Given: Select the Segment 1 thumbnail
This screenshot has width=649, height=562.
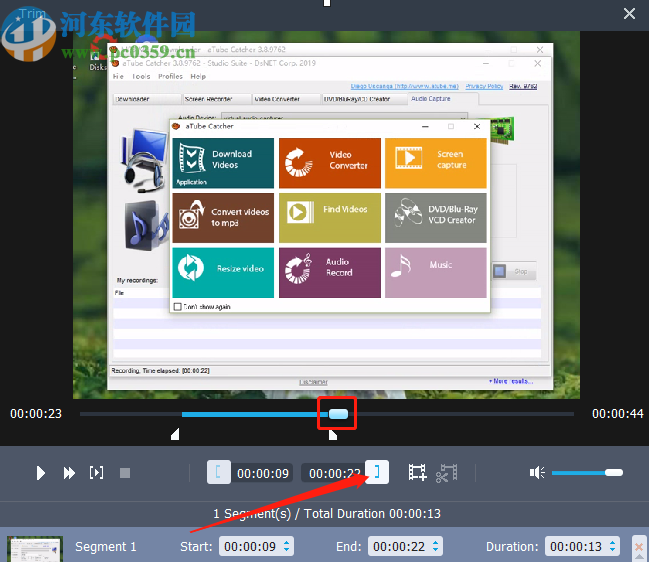Looking at the screenshot, I should click(x=35, y=549).
